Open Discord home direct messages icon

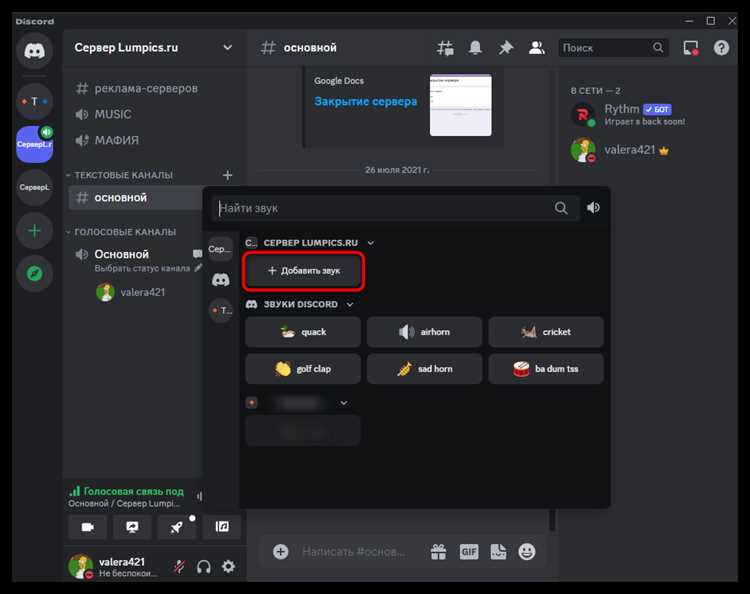34,51
